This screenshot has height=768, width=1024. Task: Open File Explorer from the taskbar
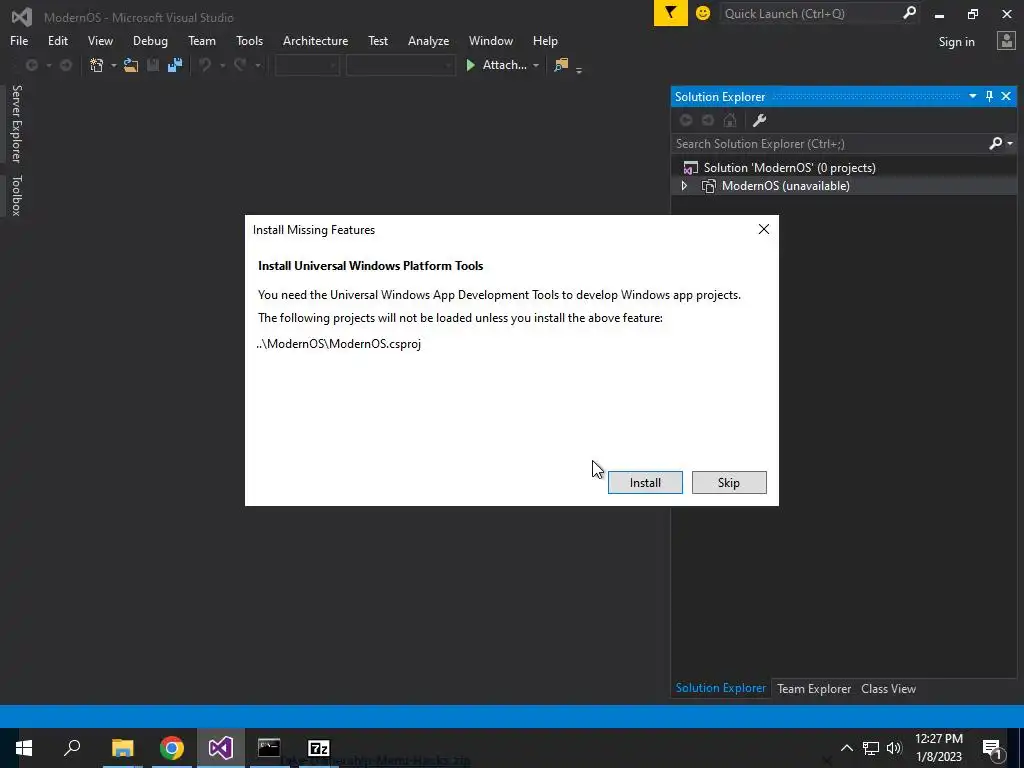122,748
